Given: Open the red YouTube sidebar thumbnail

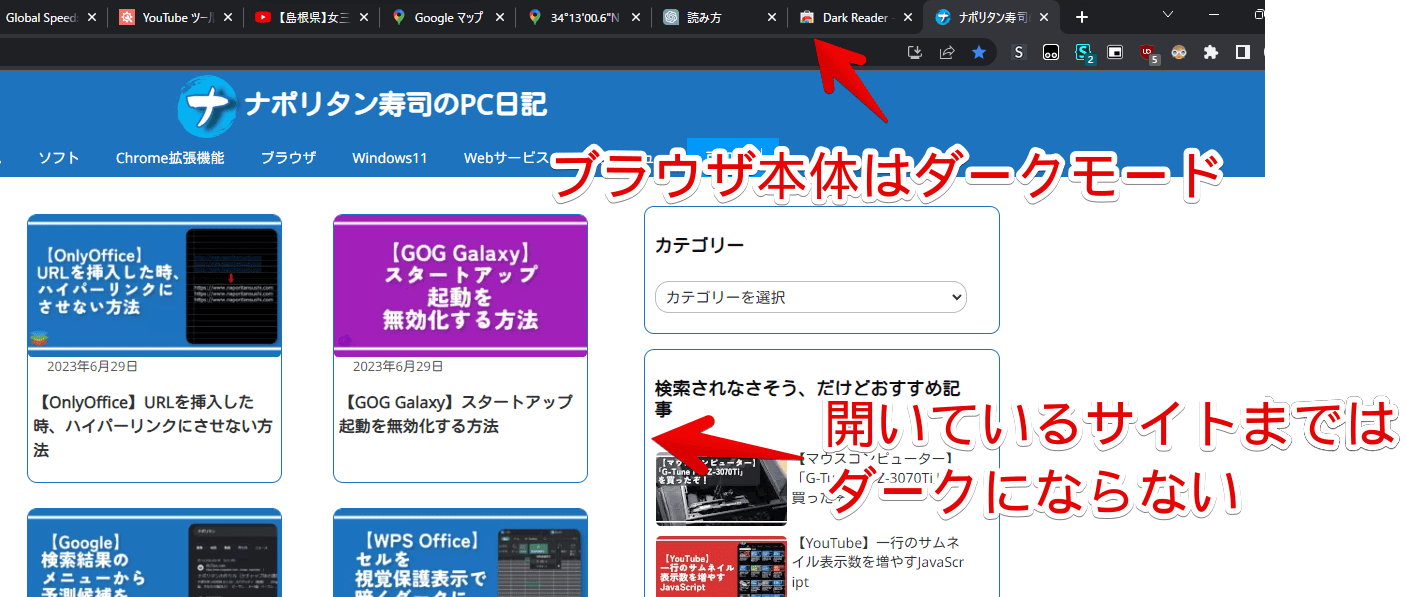Looking at the screenshot, I should (721, 566).
